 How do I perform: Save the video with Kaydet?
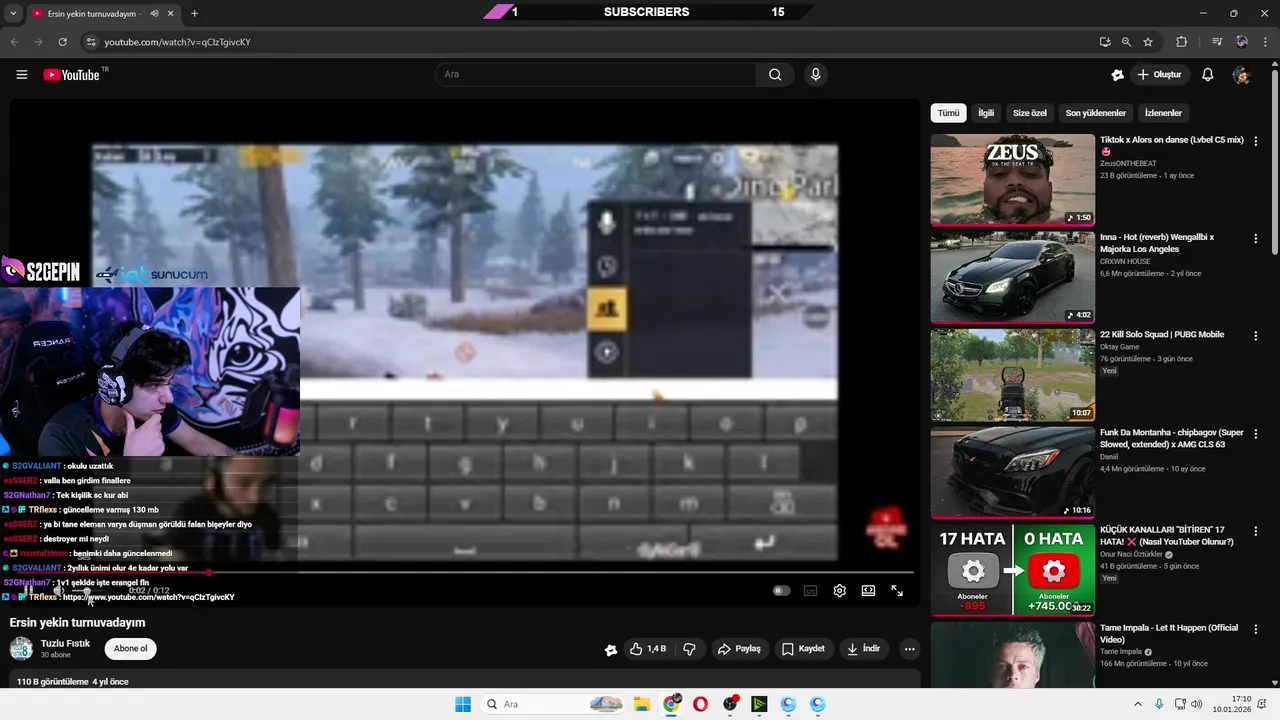click(x=804, y=649)
